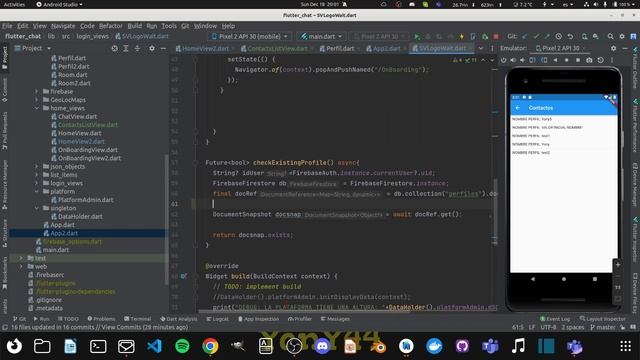Trigger Flutter hot reload lightning icon
This screenshot has height=360, width=640.
point(462,36)
